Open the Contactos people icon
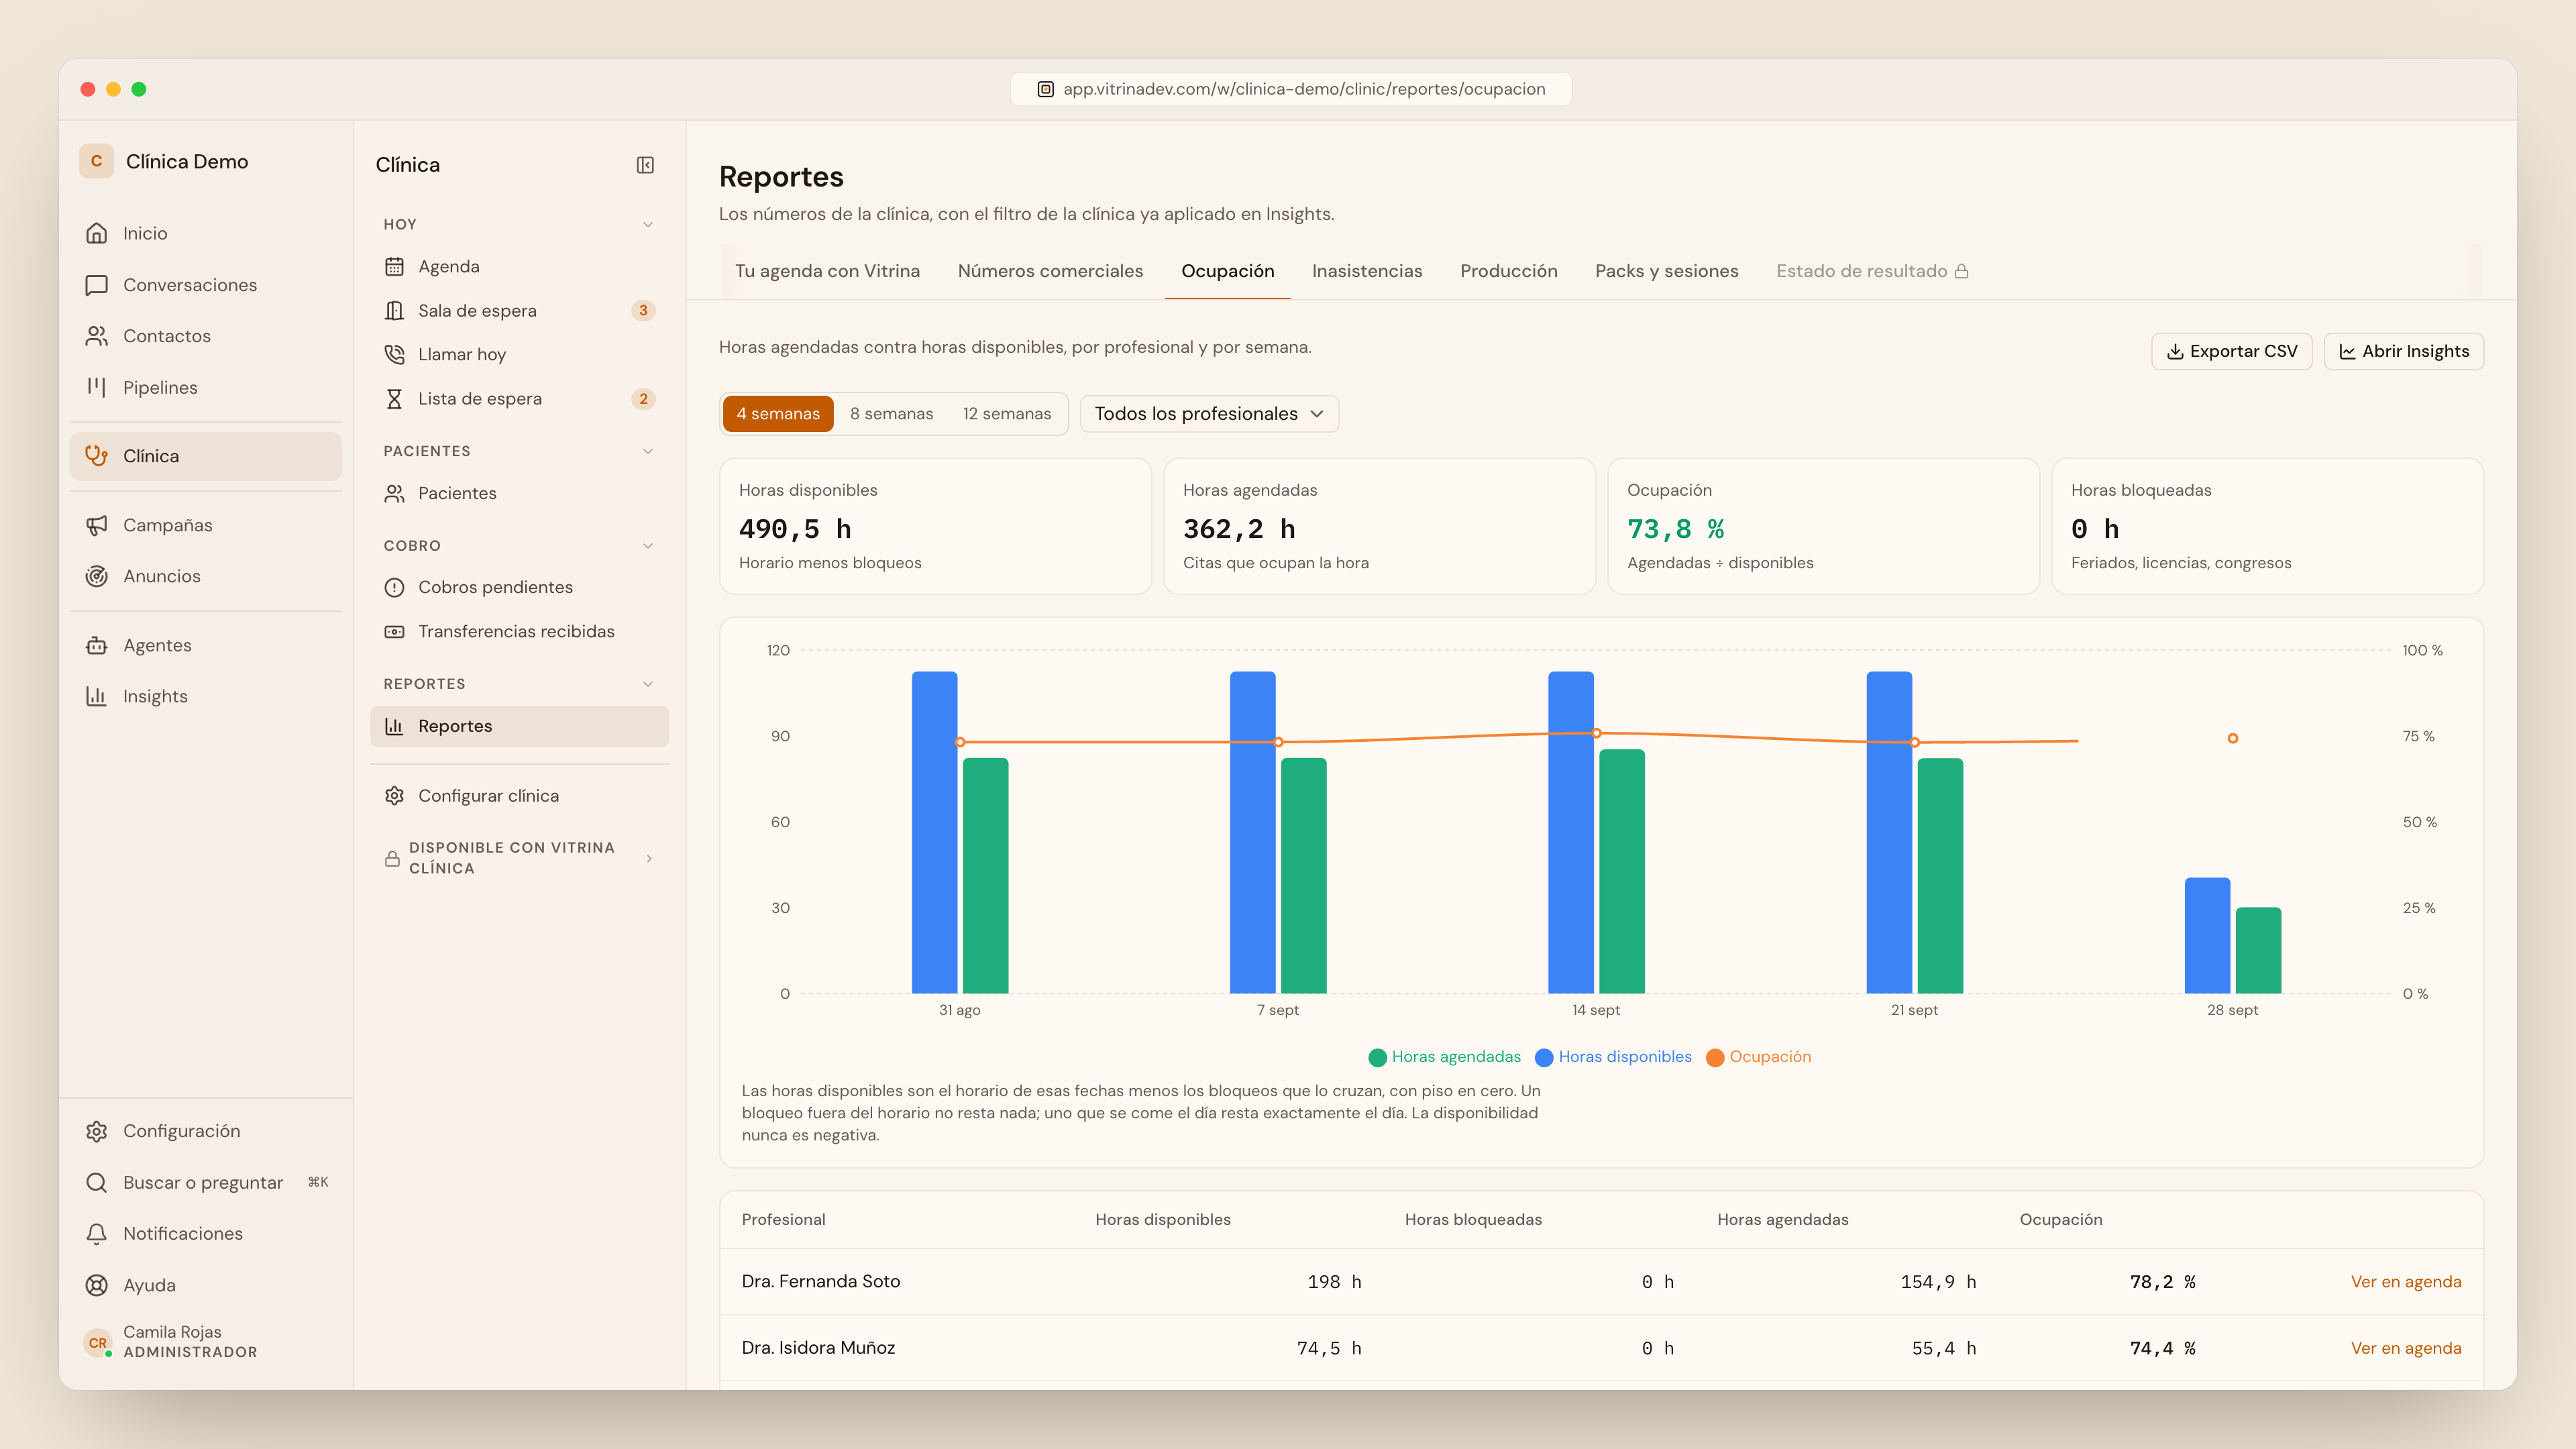Viewport: 2576px width, 1449px height. (x=96, y=336)
